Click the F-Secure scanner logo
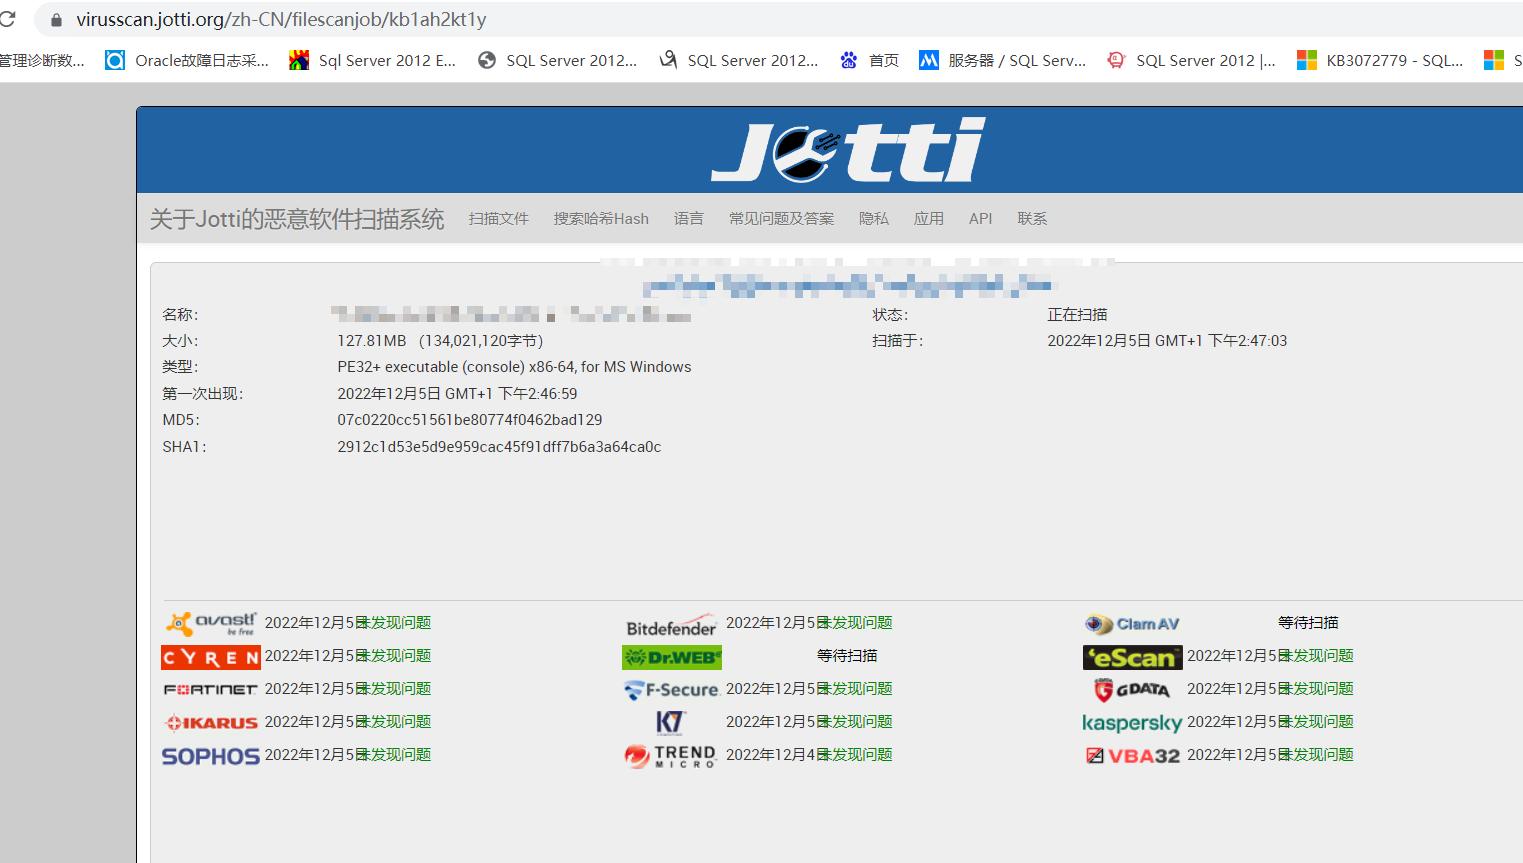The width and height of the screenshot is (1523, 863). coord(671,689)
